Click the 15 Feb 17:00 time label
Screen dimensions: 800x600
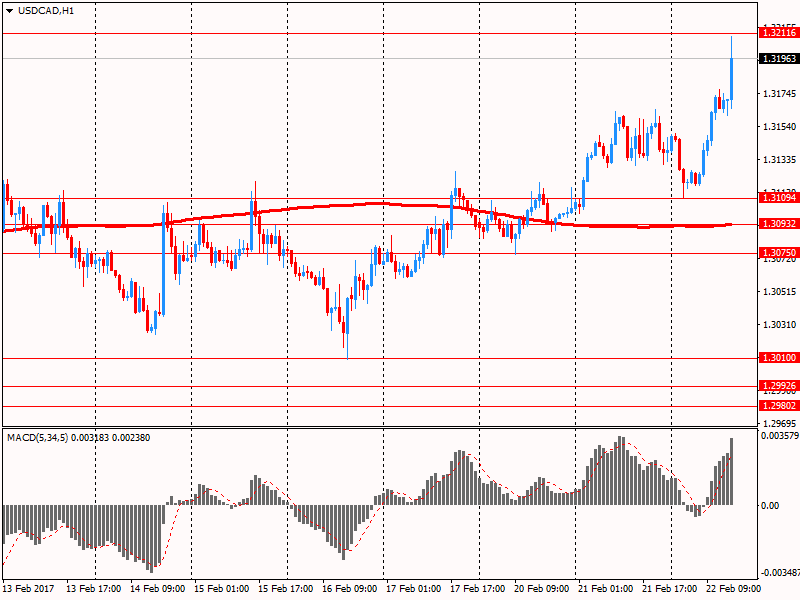pyautogui.click(x=285, y=588)
